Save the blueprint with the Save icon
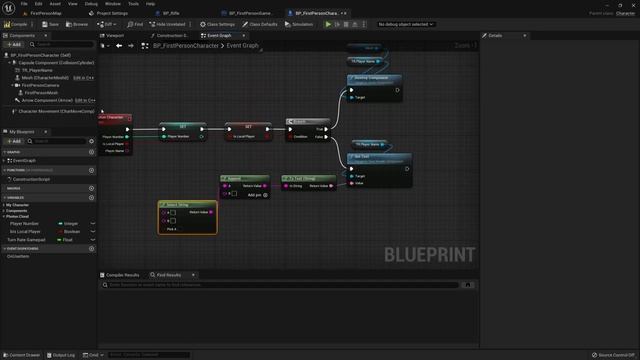This screenshot has height=360, width=640. coord(45,24)
